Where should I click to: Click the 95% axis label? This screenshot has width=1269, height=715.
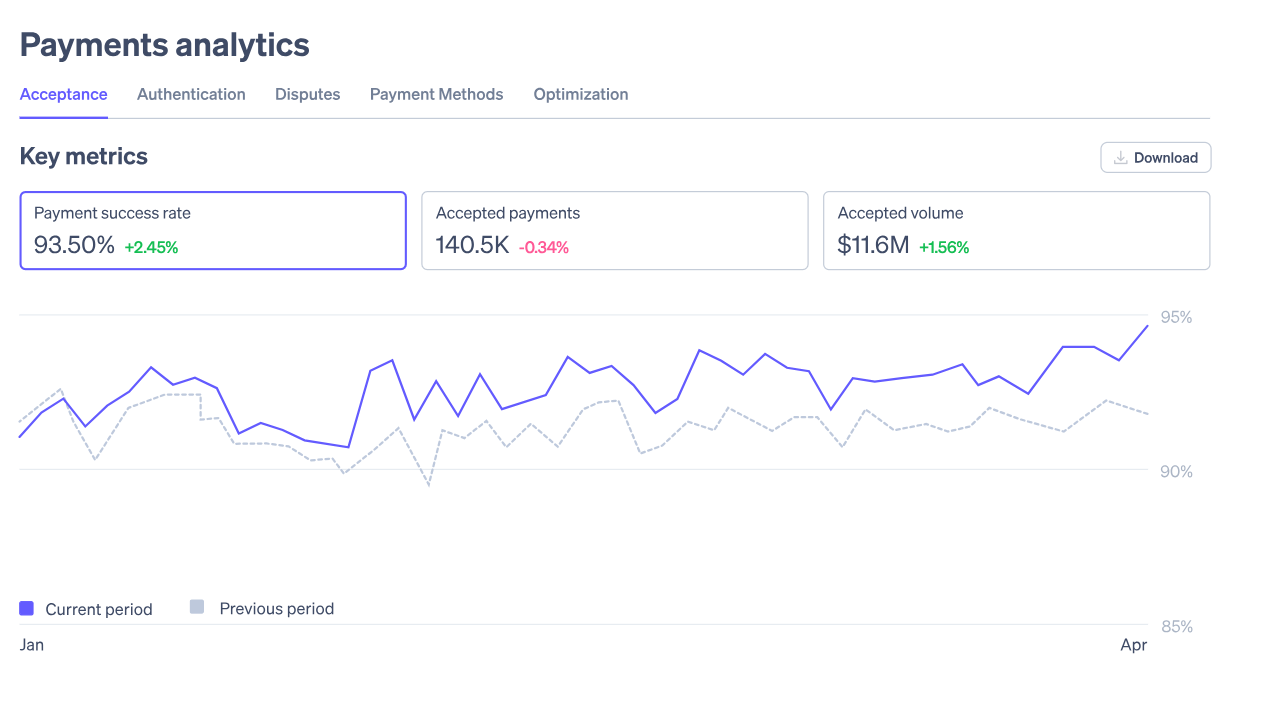[x=1176, y=317]
